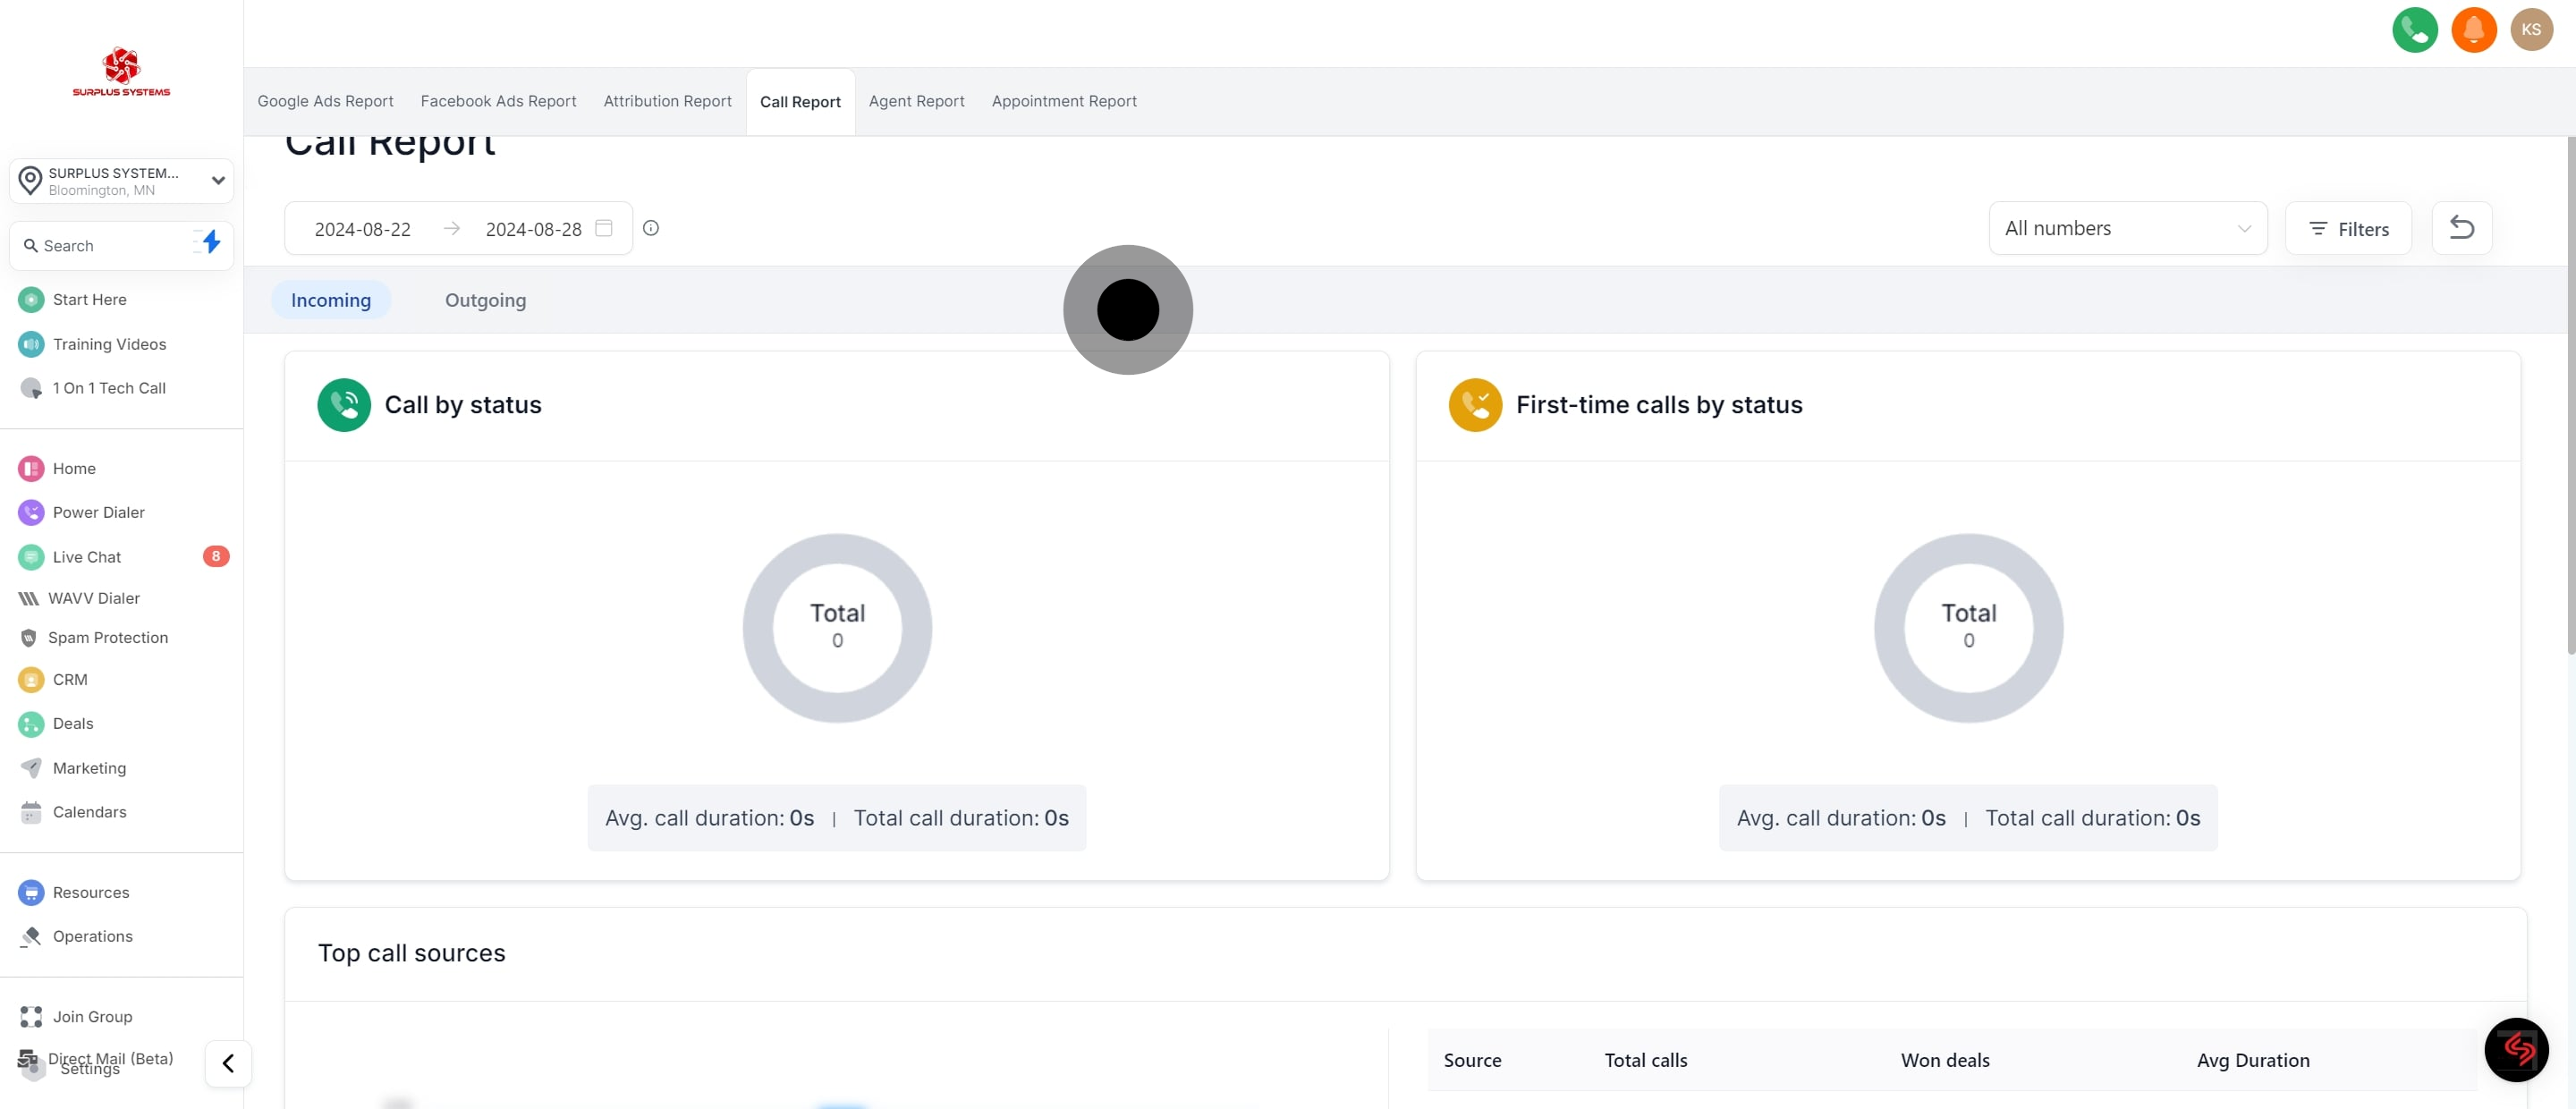Open KS user profile avatar
The image size is (2576, 1109).
[2531, 30]
